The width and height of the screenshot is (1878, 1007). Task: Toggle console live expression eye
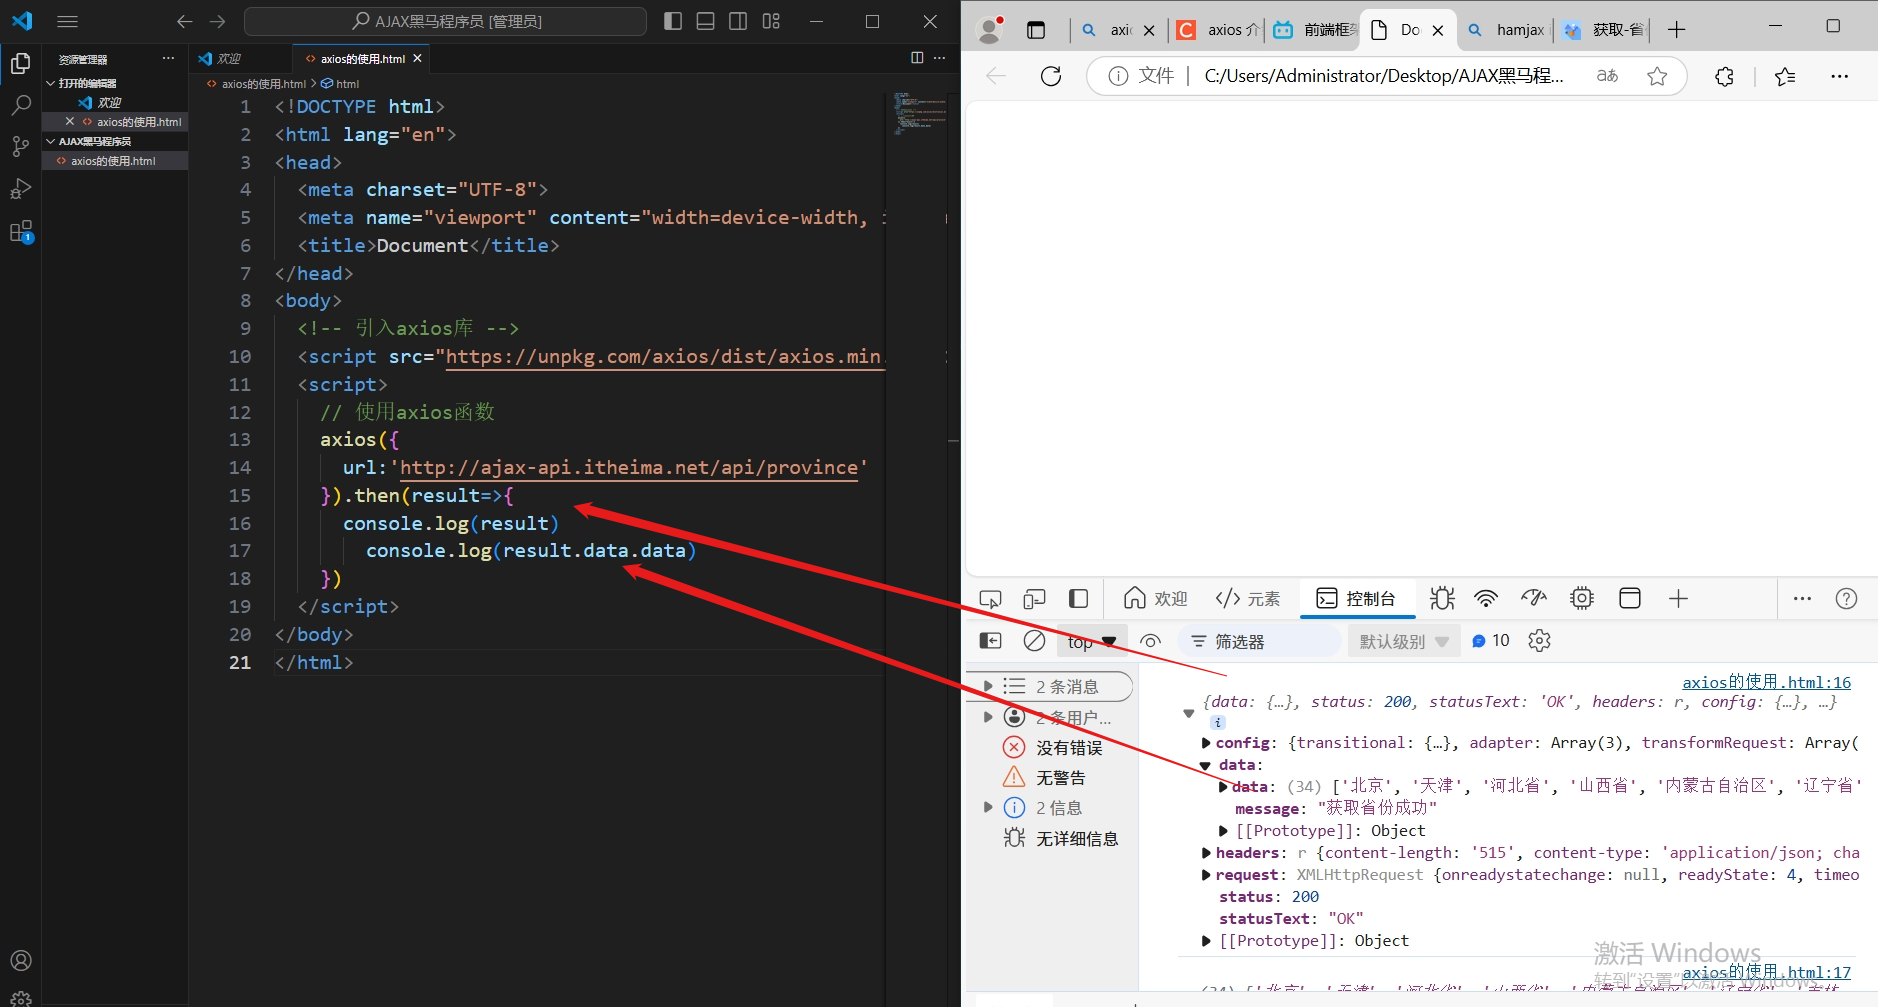click(x=1151, y=642)
